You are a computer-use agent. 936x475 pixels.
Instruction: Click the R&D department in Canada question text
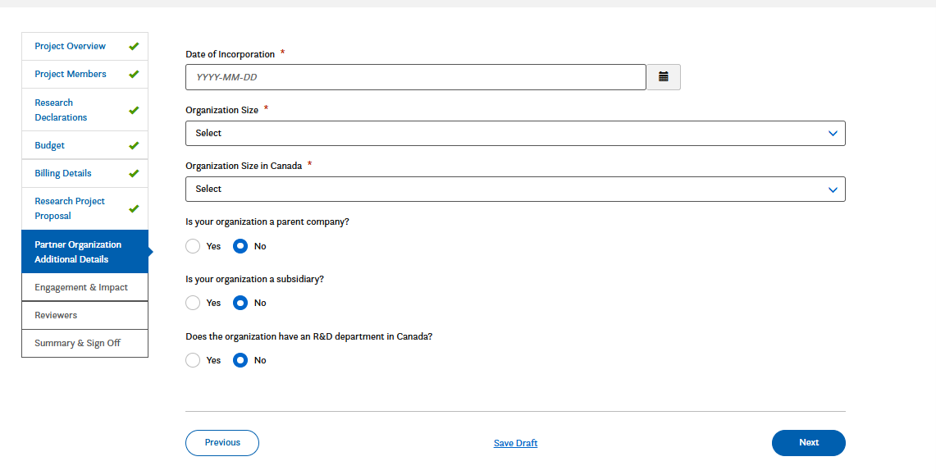[x=309, y=337]
